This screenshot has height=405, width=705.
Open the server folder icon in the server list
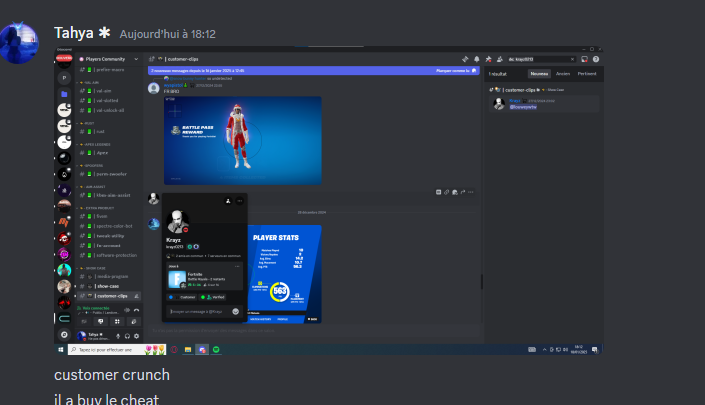pyautogui.click(x=64, y=94)
